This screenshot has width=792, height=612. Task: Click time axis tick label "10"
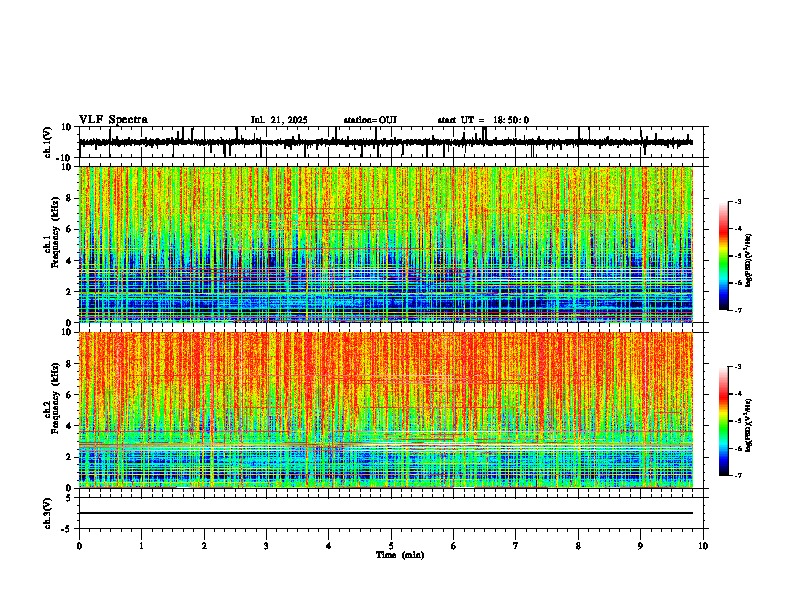coord(703,546)
